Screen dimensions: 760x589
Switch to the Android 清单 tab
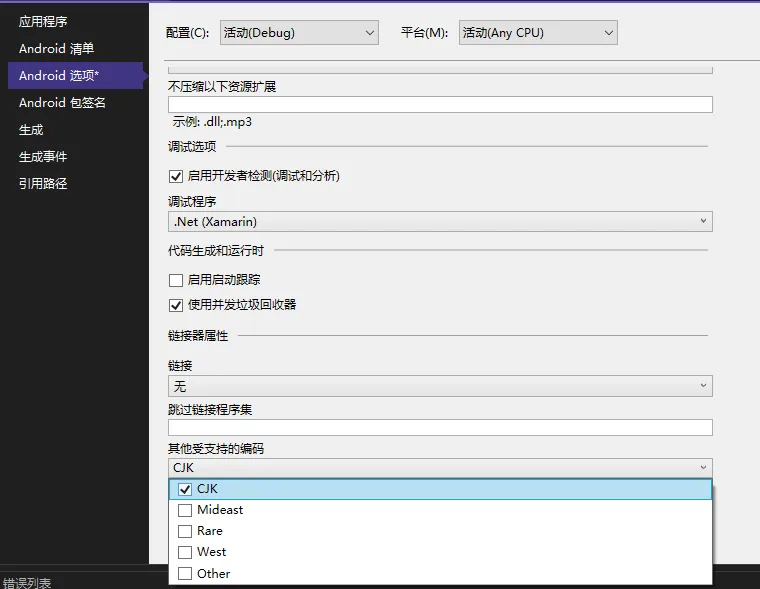tap(56, 48)
